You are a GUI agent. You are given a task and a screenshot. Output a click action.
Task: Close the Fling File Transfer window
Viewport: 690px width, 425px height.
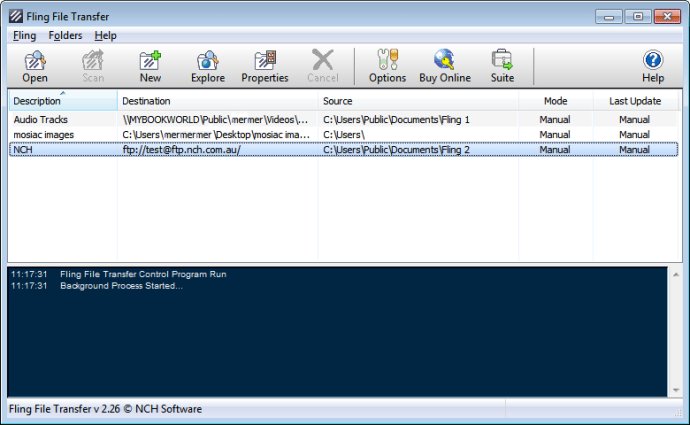tap(667, 17)
